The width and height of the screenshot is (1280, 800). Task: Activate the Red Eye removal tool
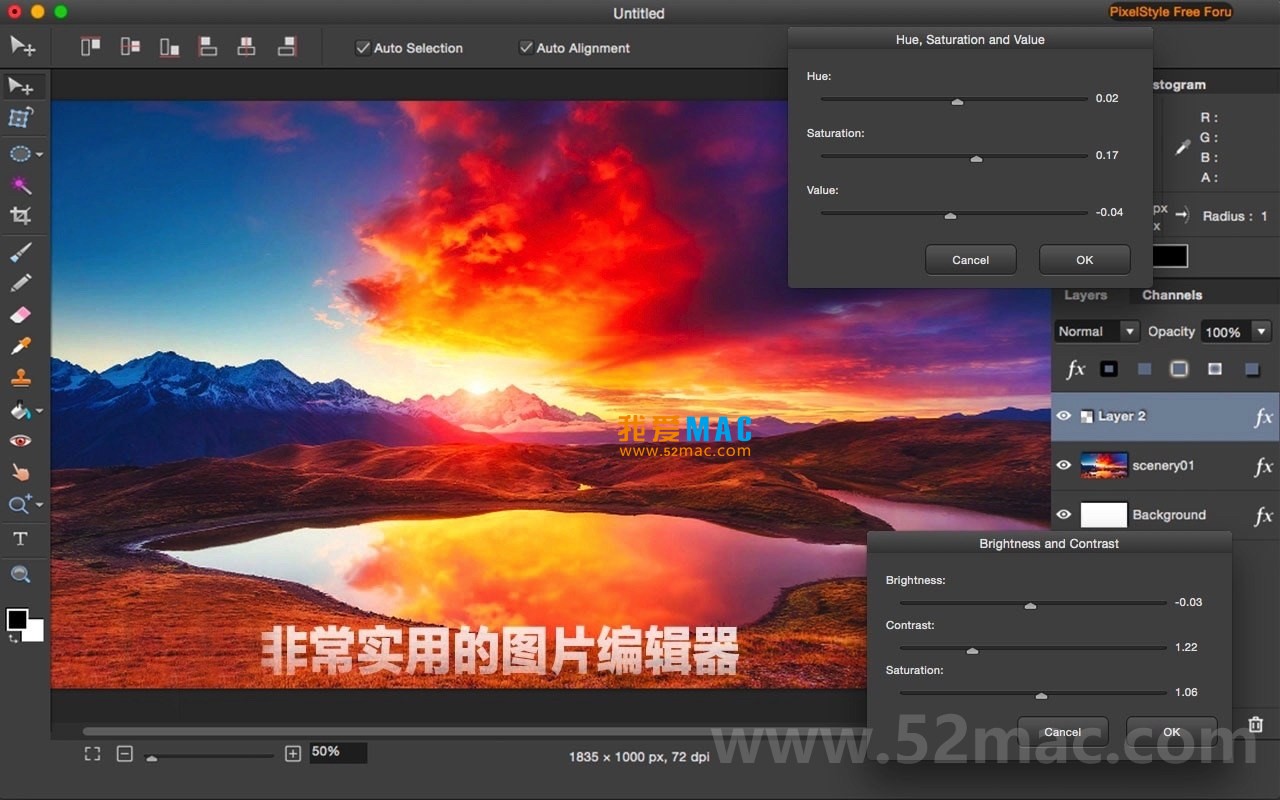pos(22,440)
